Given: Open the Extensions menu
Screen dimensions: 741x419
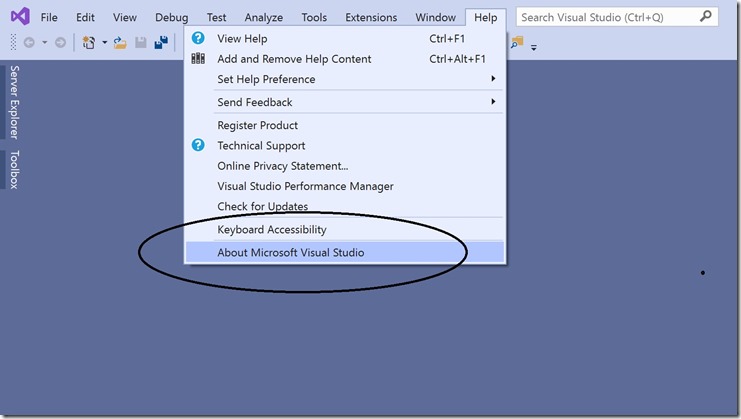Looking at the screenshot, I should coord(371,17).
